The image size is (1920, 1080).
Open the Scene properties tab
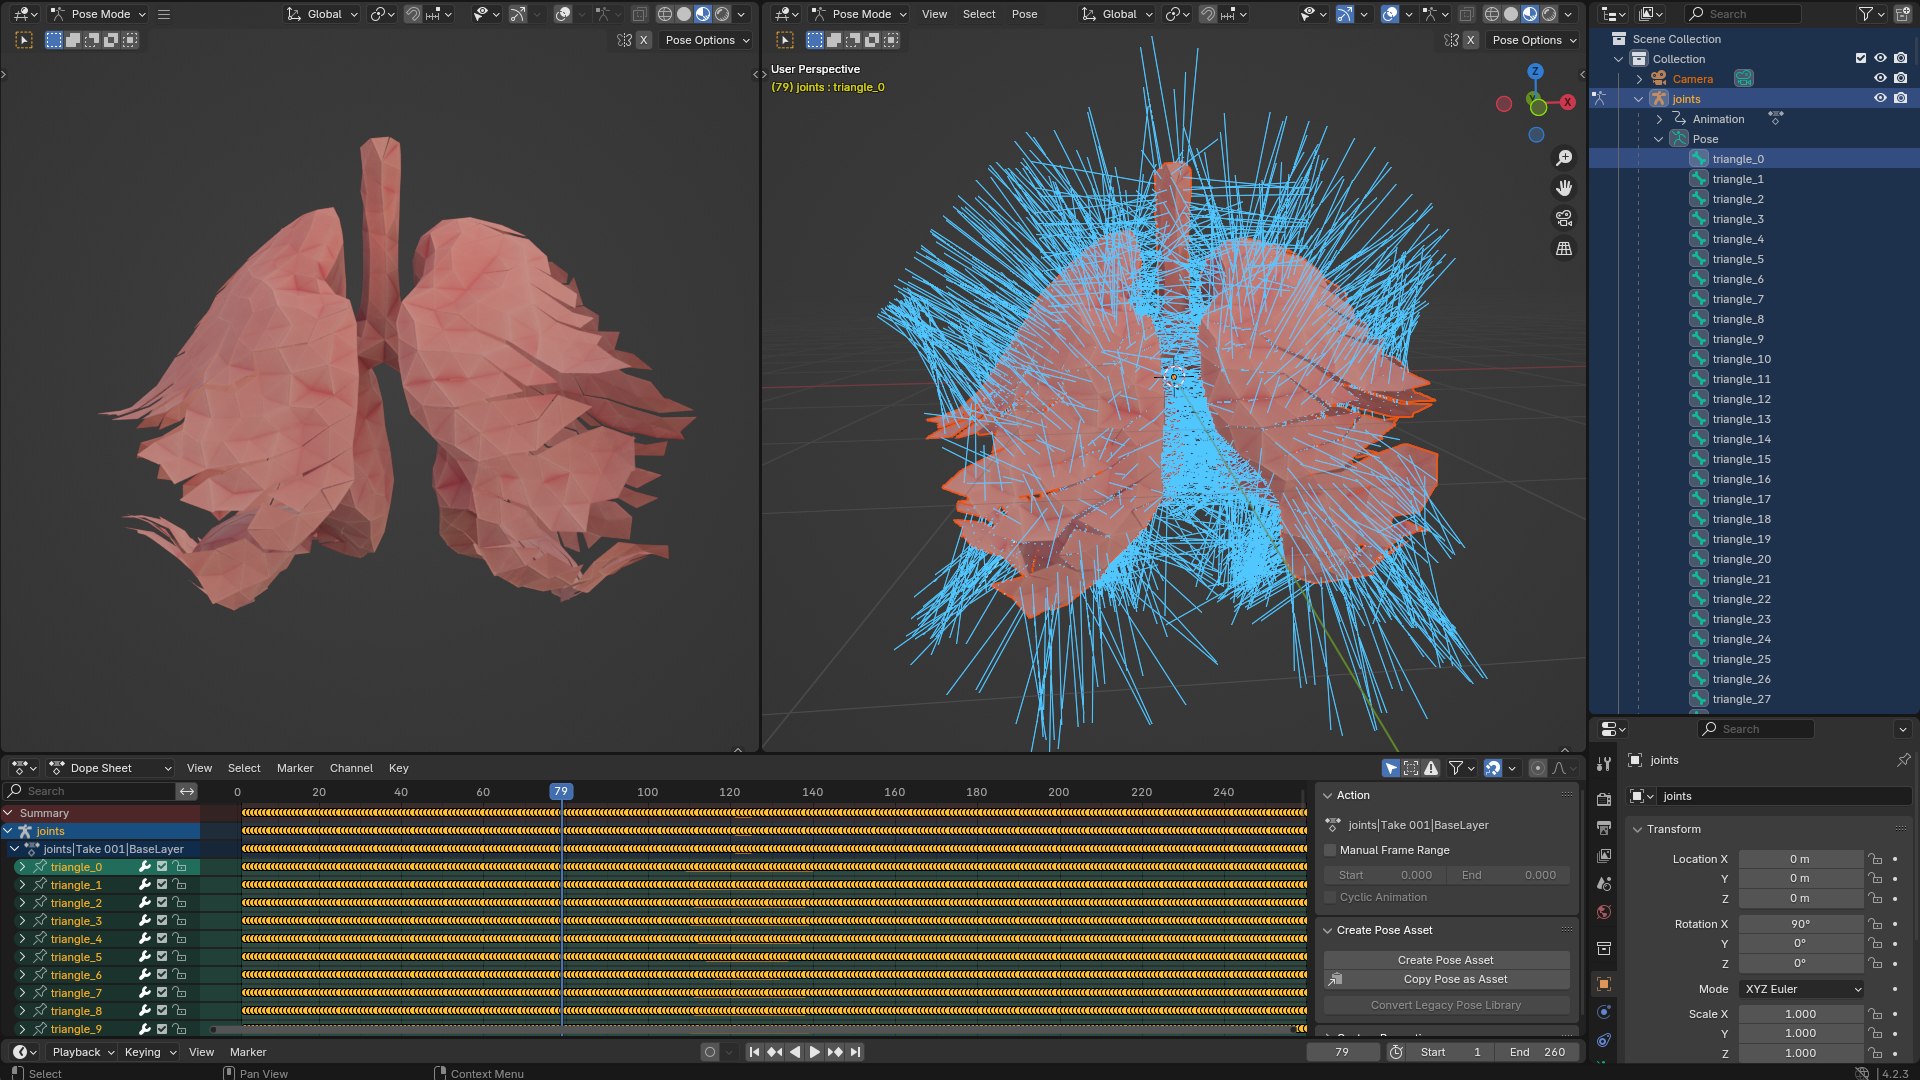pyautogui.click(x=1604, y=883)
